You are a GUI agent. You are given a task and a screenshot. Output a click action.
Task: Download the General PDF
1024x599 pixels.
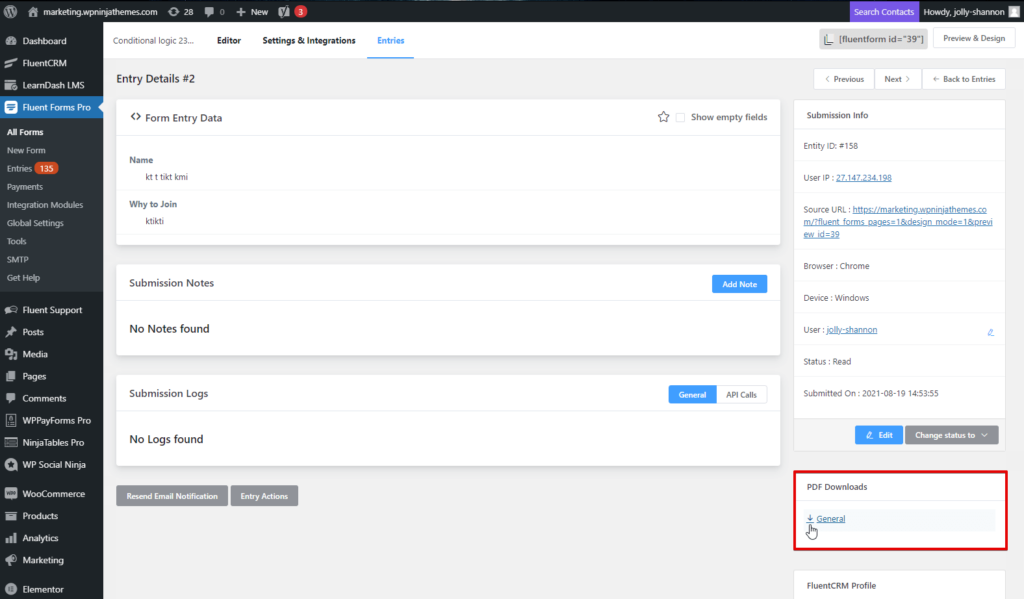coord(828,518)
